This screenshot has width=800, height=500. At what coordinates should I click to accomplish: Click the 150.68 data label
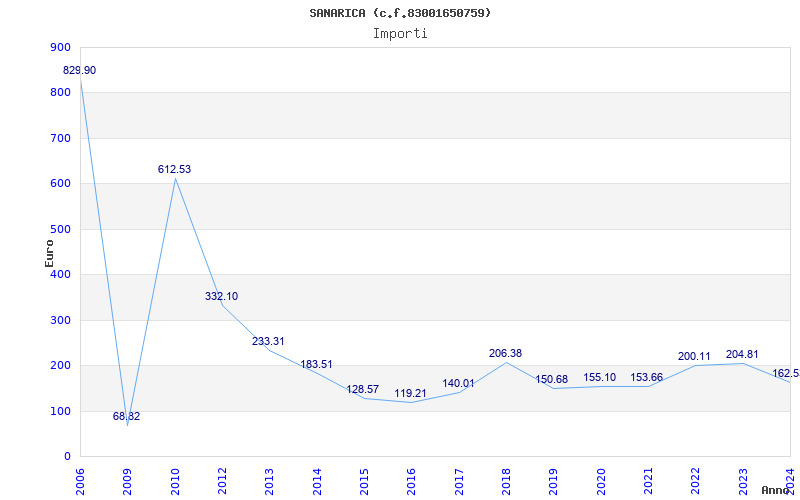552,380
